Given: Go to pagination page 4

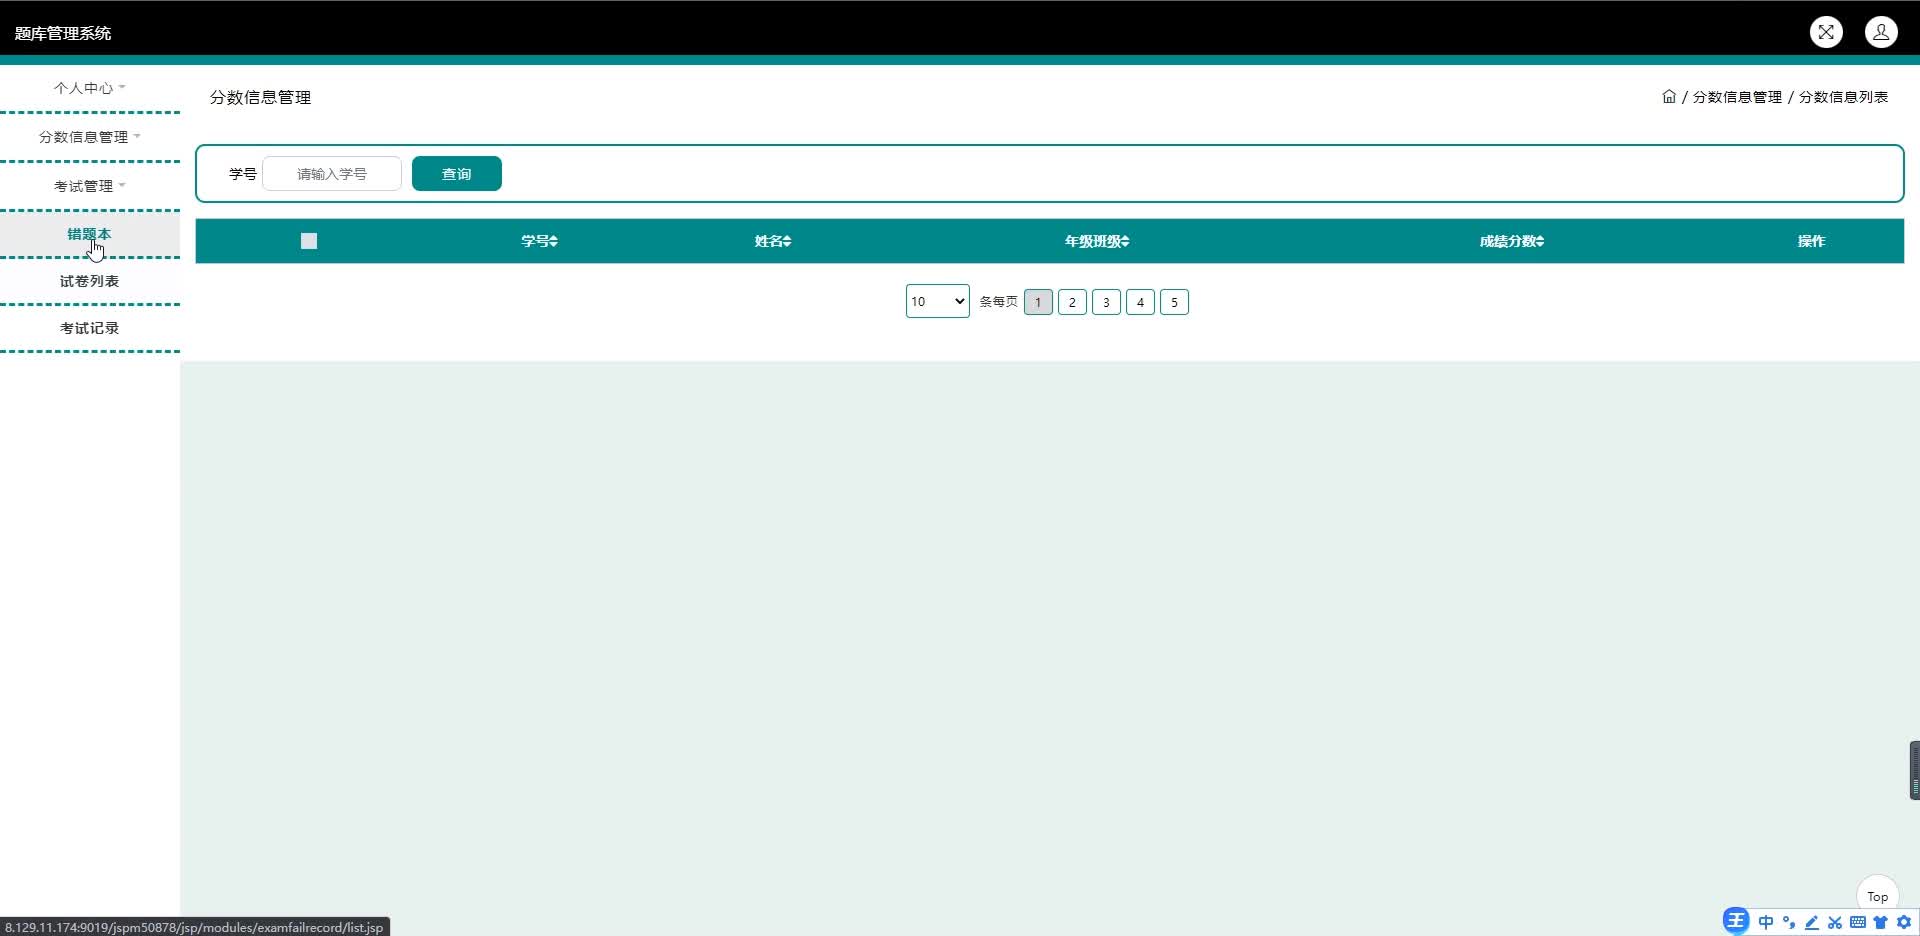Looking at the screenshot, I should [1140, 302].
